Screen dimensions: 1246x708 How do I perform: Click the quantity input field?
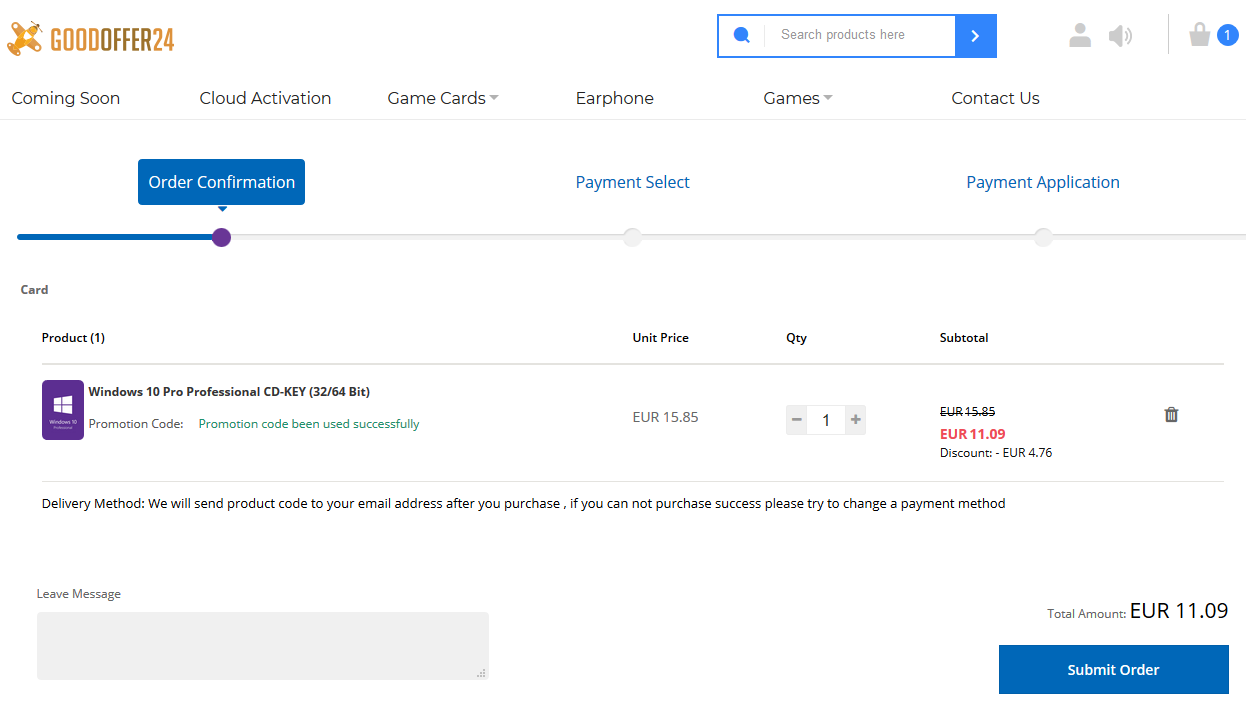coord(826,420)
